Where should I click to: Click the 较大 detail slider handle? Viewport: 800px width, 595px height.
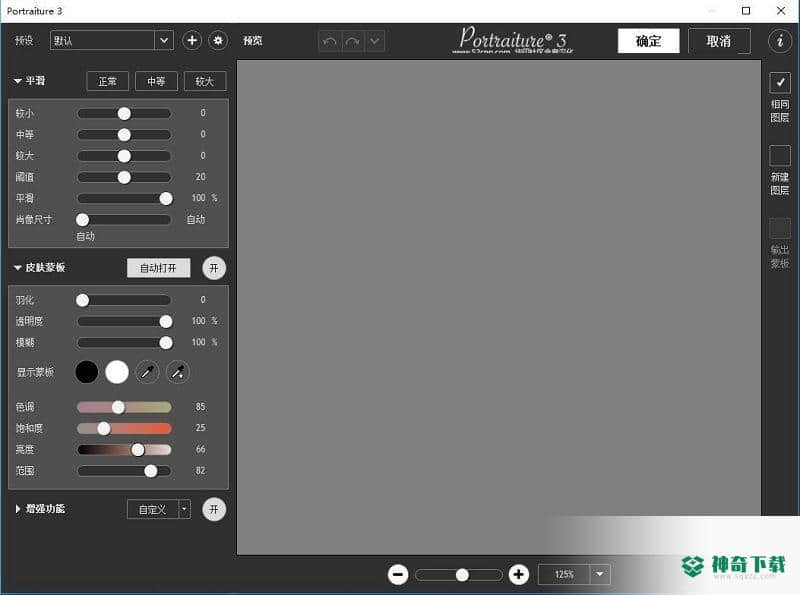124,156
